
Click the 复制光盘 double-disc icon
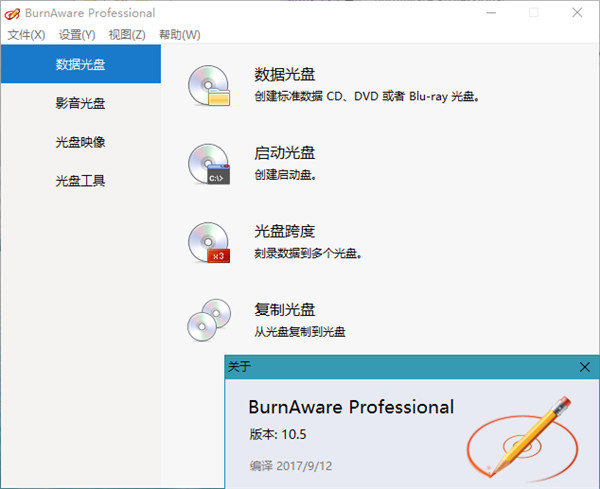pos(209,320)
